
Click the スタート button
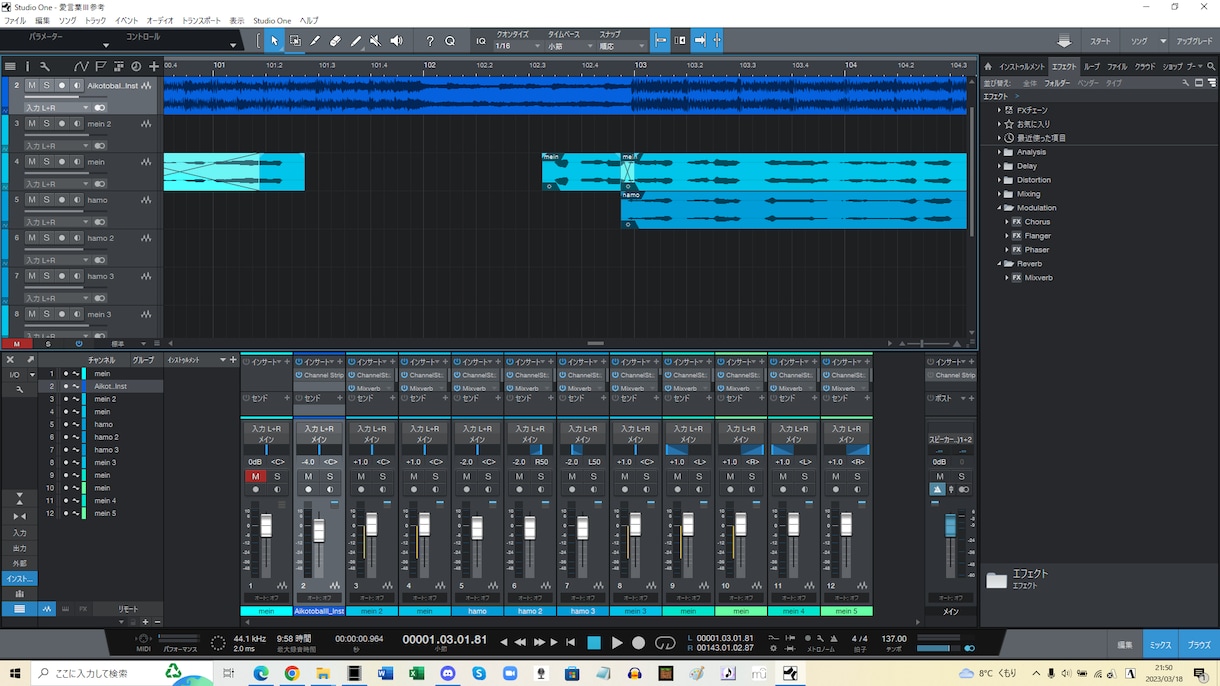(x=1100, y=42)
